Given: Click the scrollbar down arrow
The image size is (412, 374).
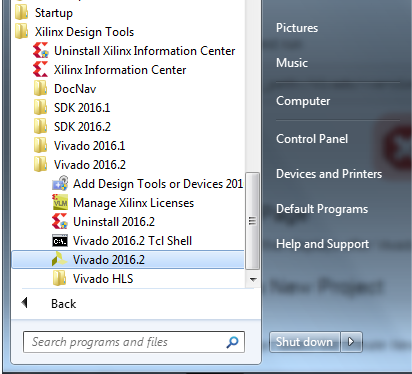Looking at the screenshot, I should pos(253,279).
